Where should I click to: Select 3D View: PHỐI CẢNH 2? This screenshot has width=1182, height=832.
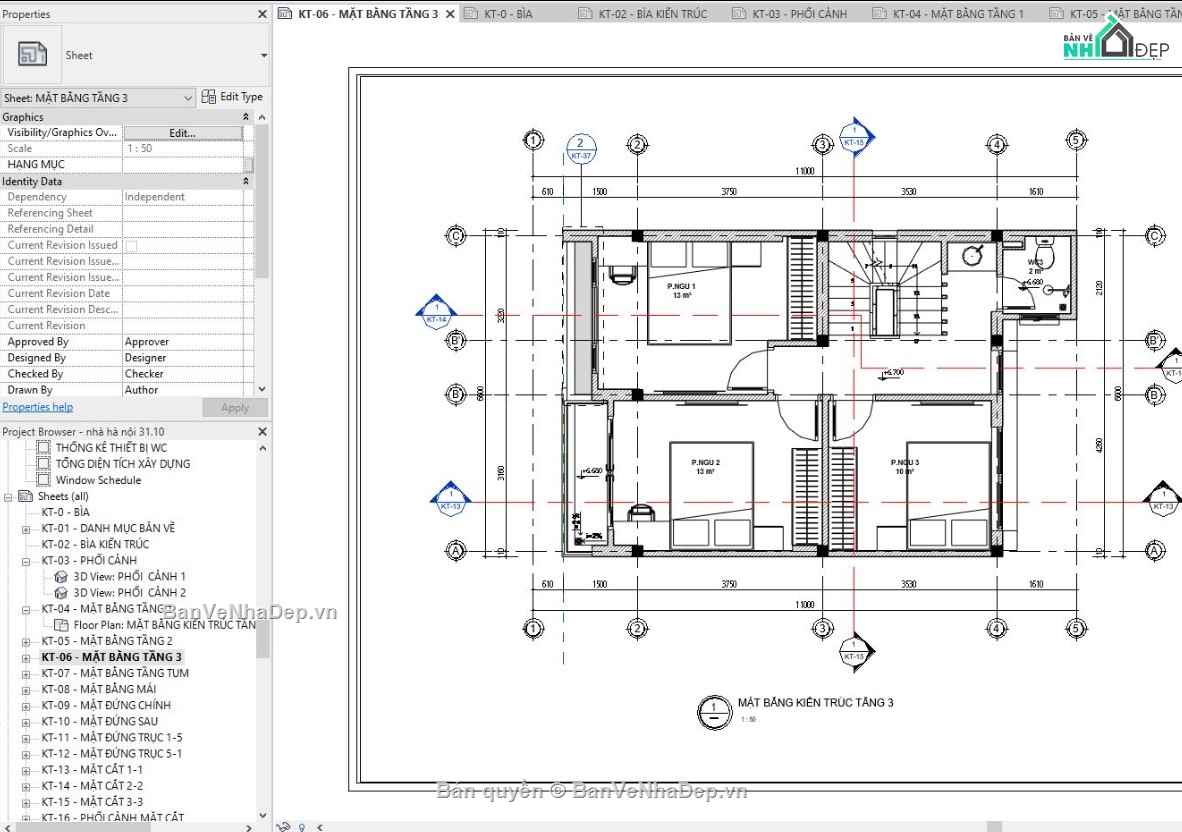130,593
